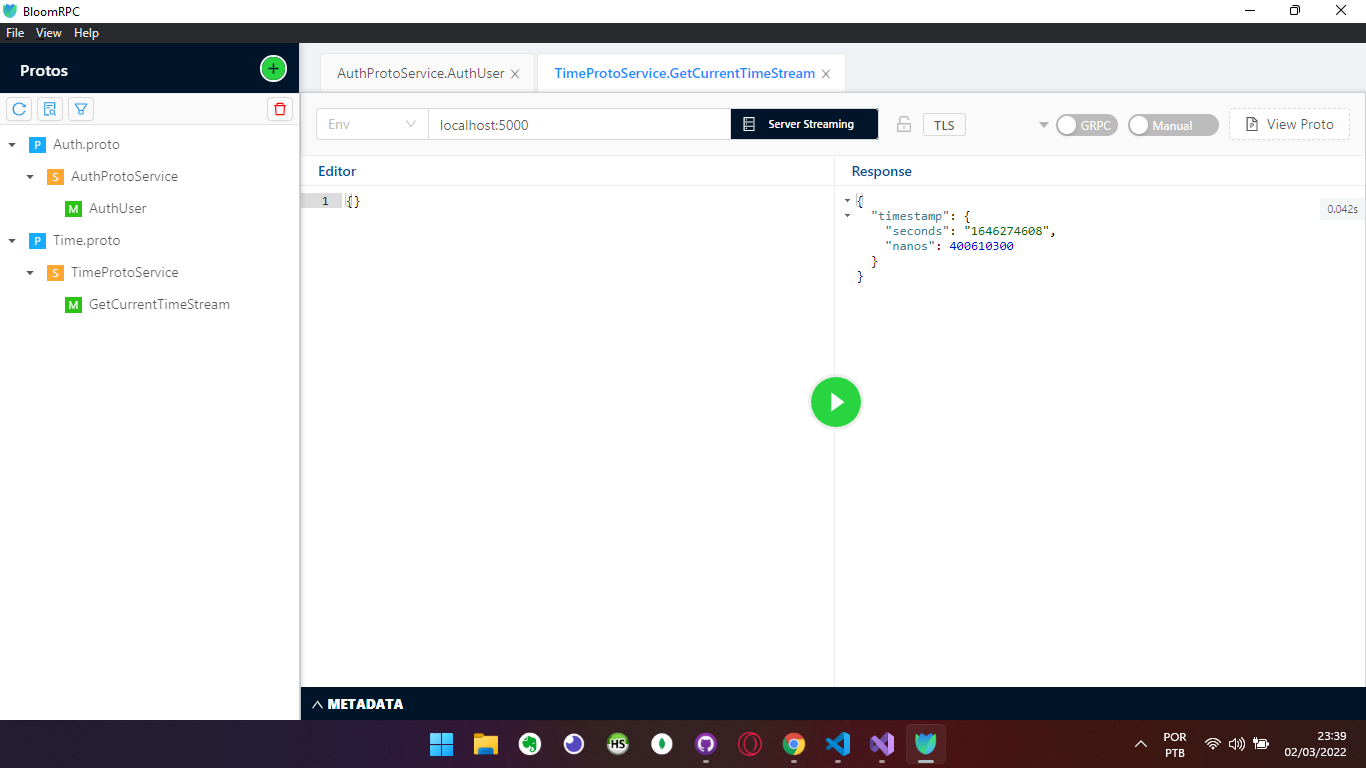Image resolution: width=1366 pixels, height=768 pixels.
Task: Close the TimeProtoService.GetCurrentTimeStream tab
Action: pyautogui.click(x=826, y=74)
